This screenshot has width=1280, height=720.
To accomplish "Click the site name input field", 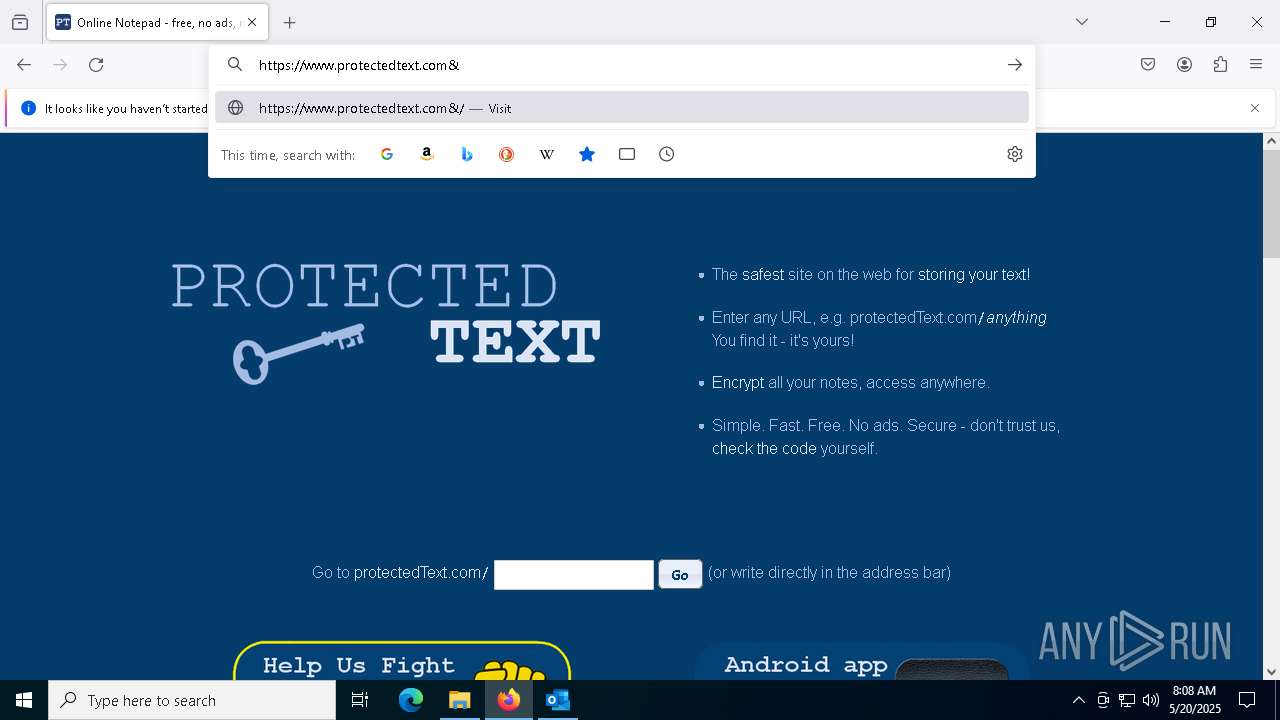I will tap(574, 574).
